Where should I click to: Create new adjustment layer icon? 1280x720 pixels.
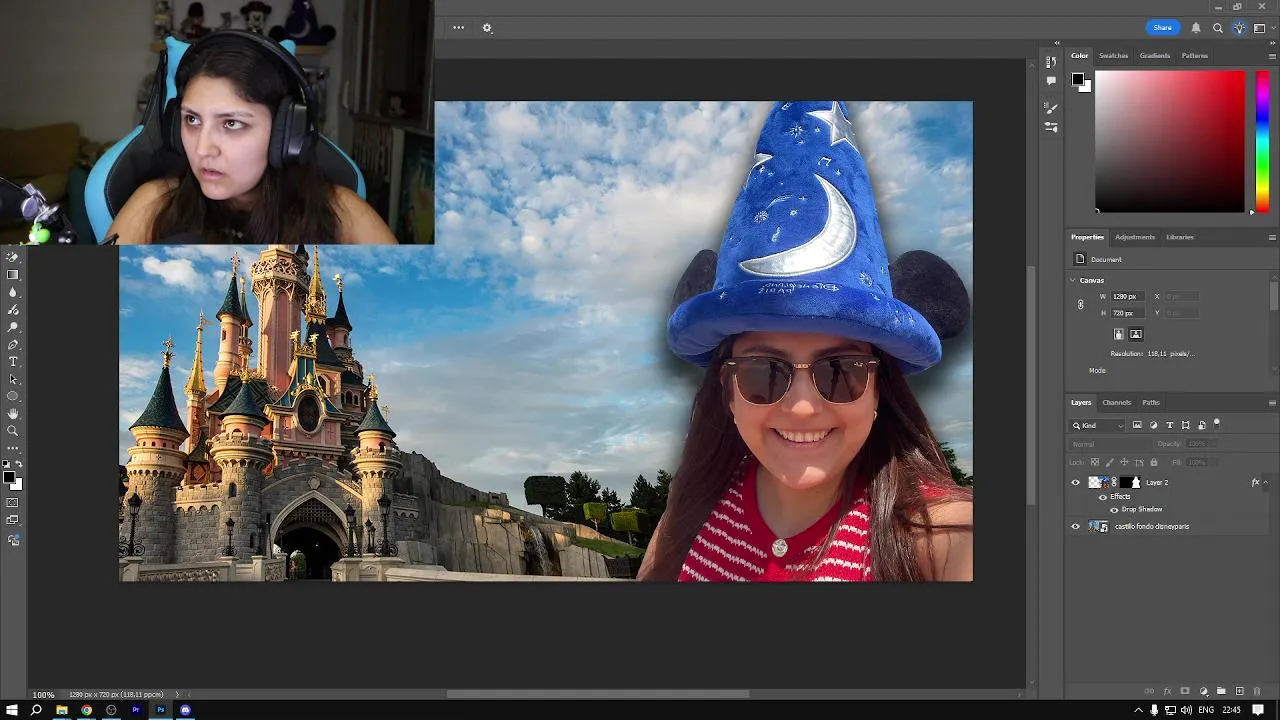pos(1204,691)
